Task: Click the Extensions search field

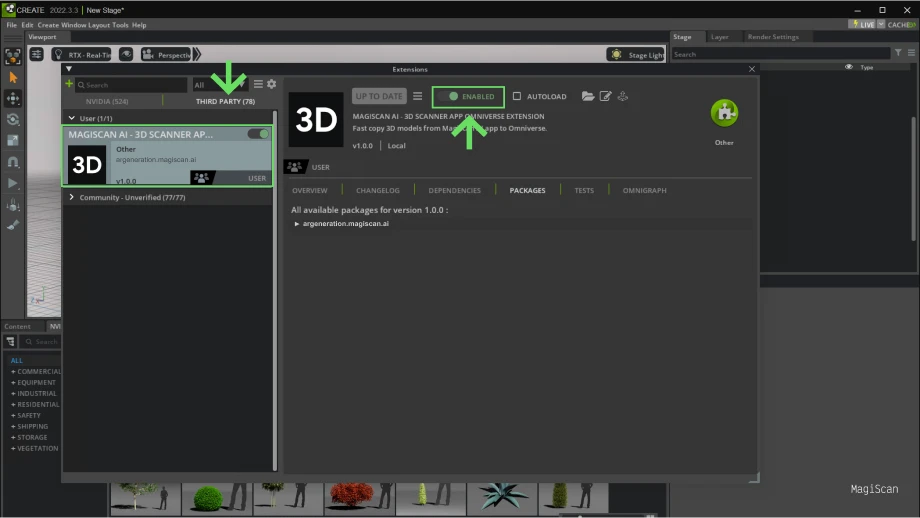Action: click(131, 85)
